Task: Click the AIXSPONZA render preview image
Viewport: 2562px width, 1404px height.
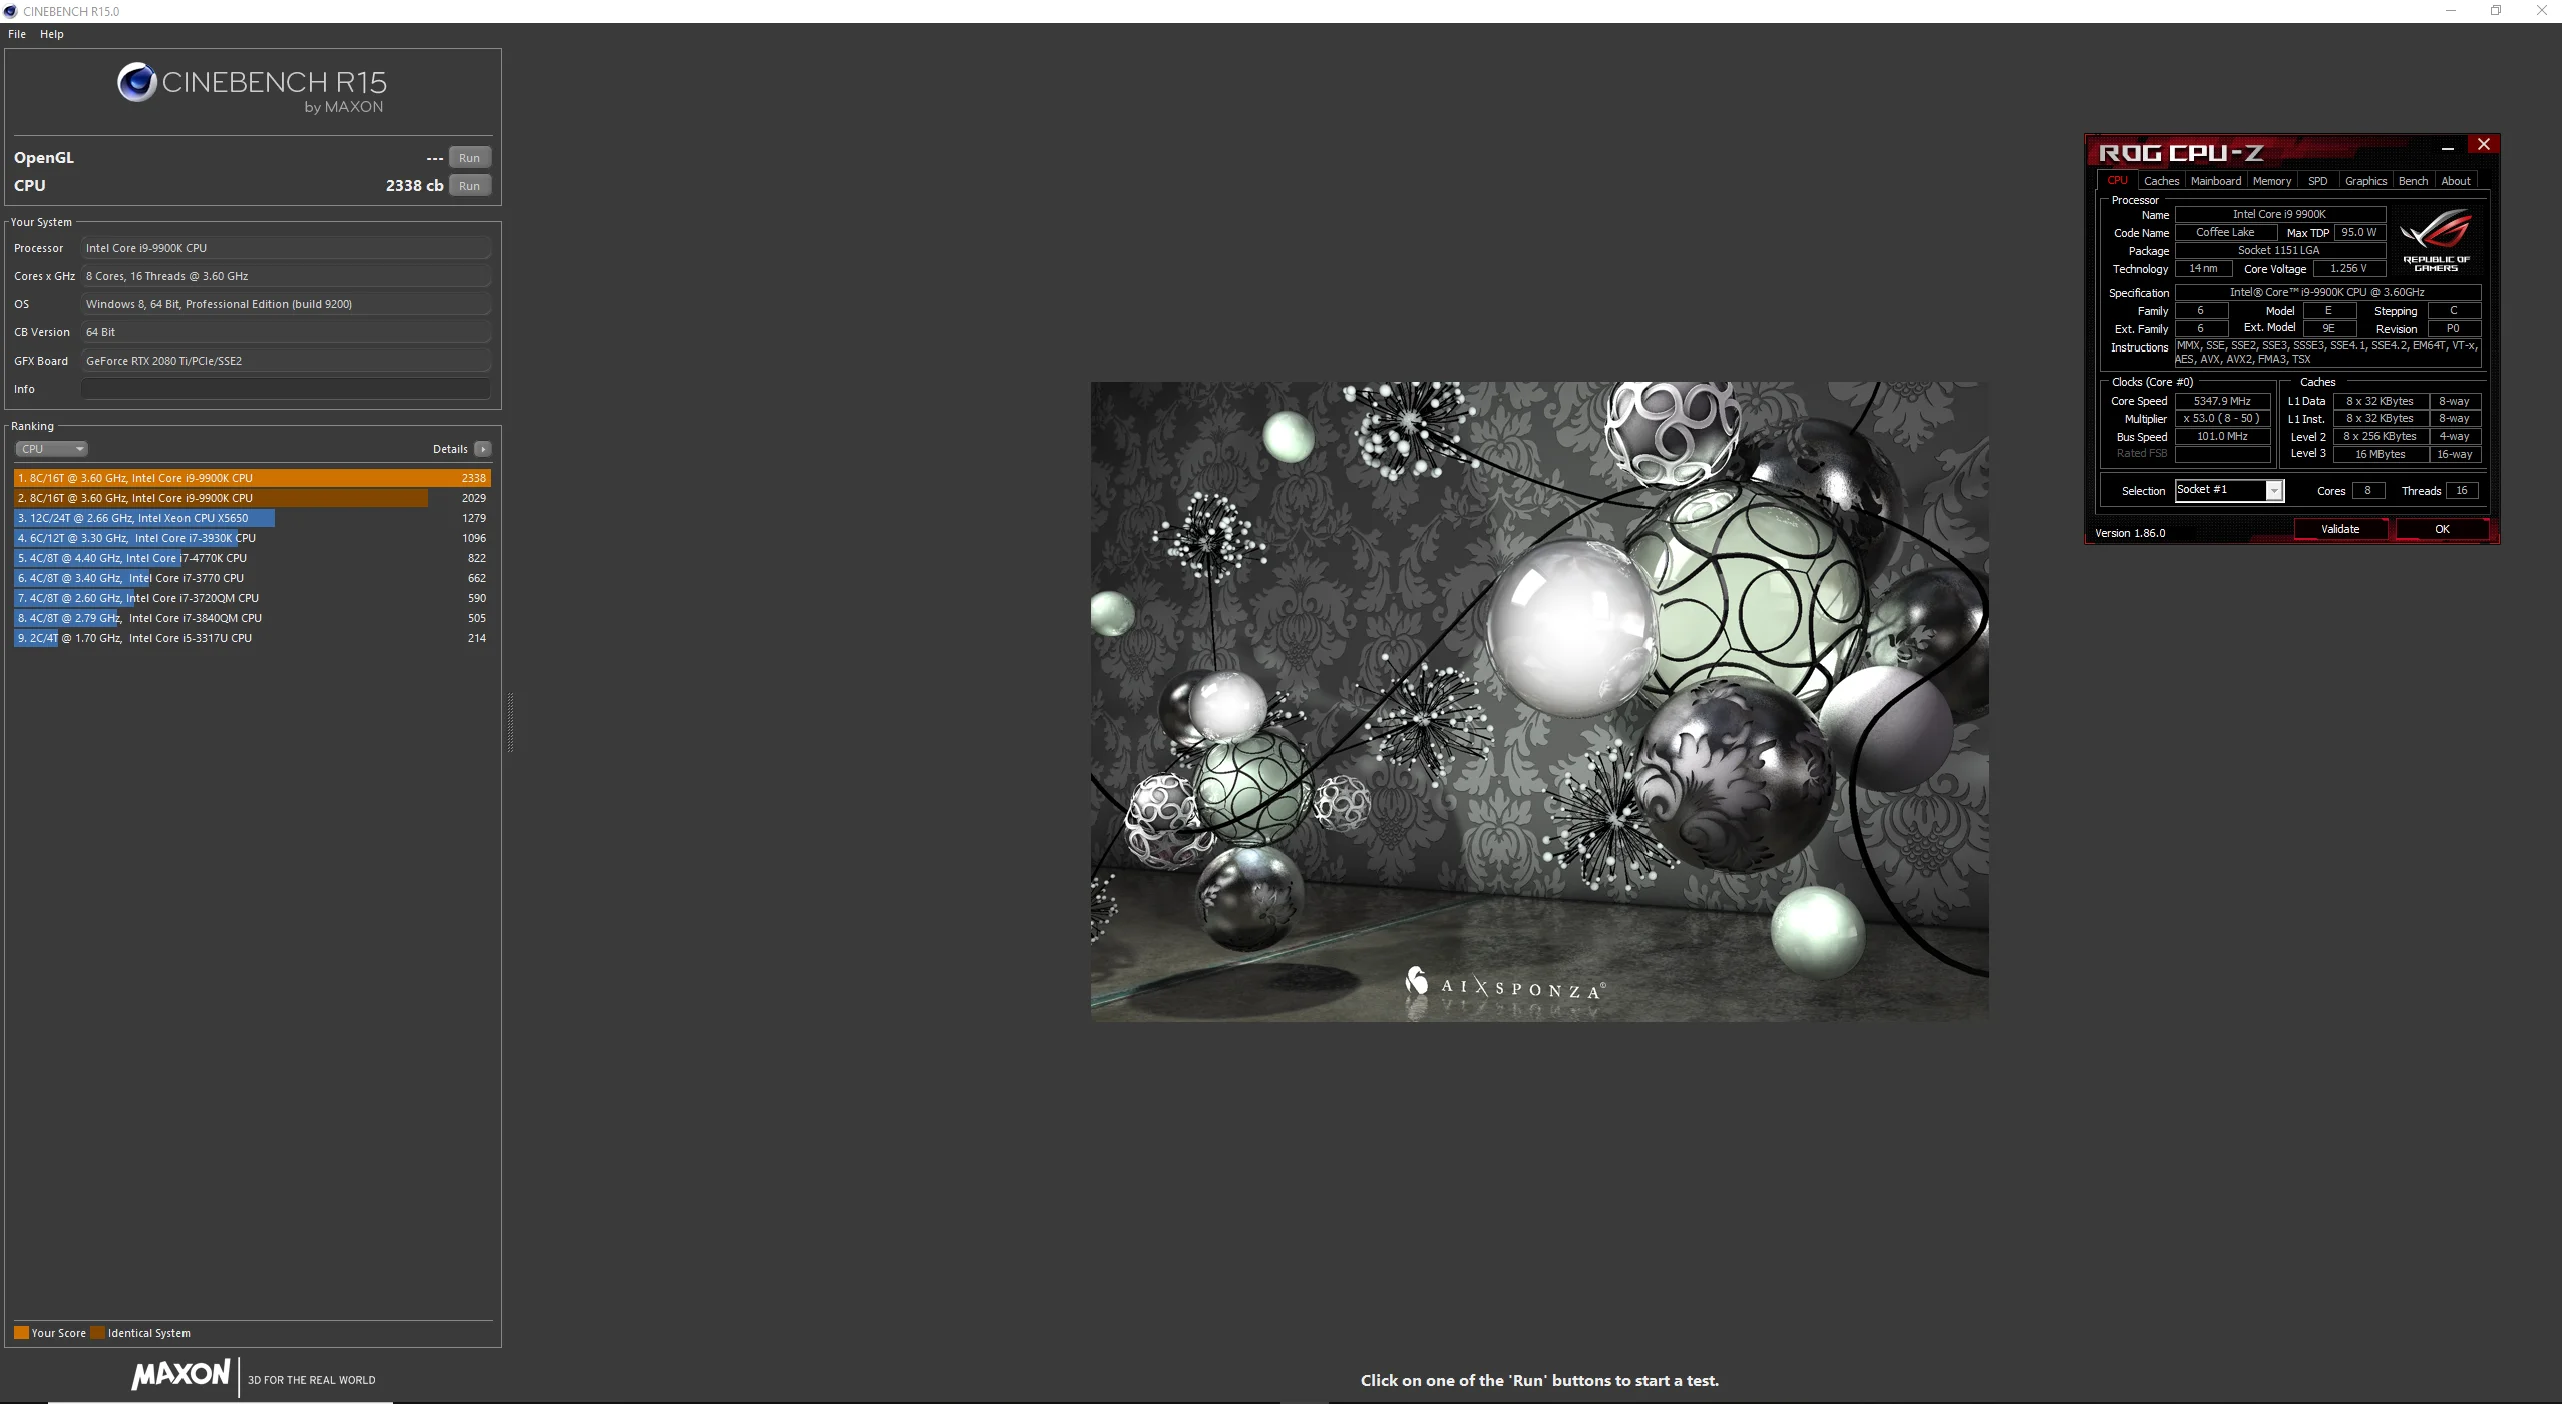Action: pos(1539,701)
